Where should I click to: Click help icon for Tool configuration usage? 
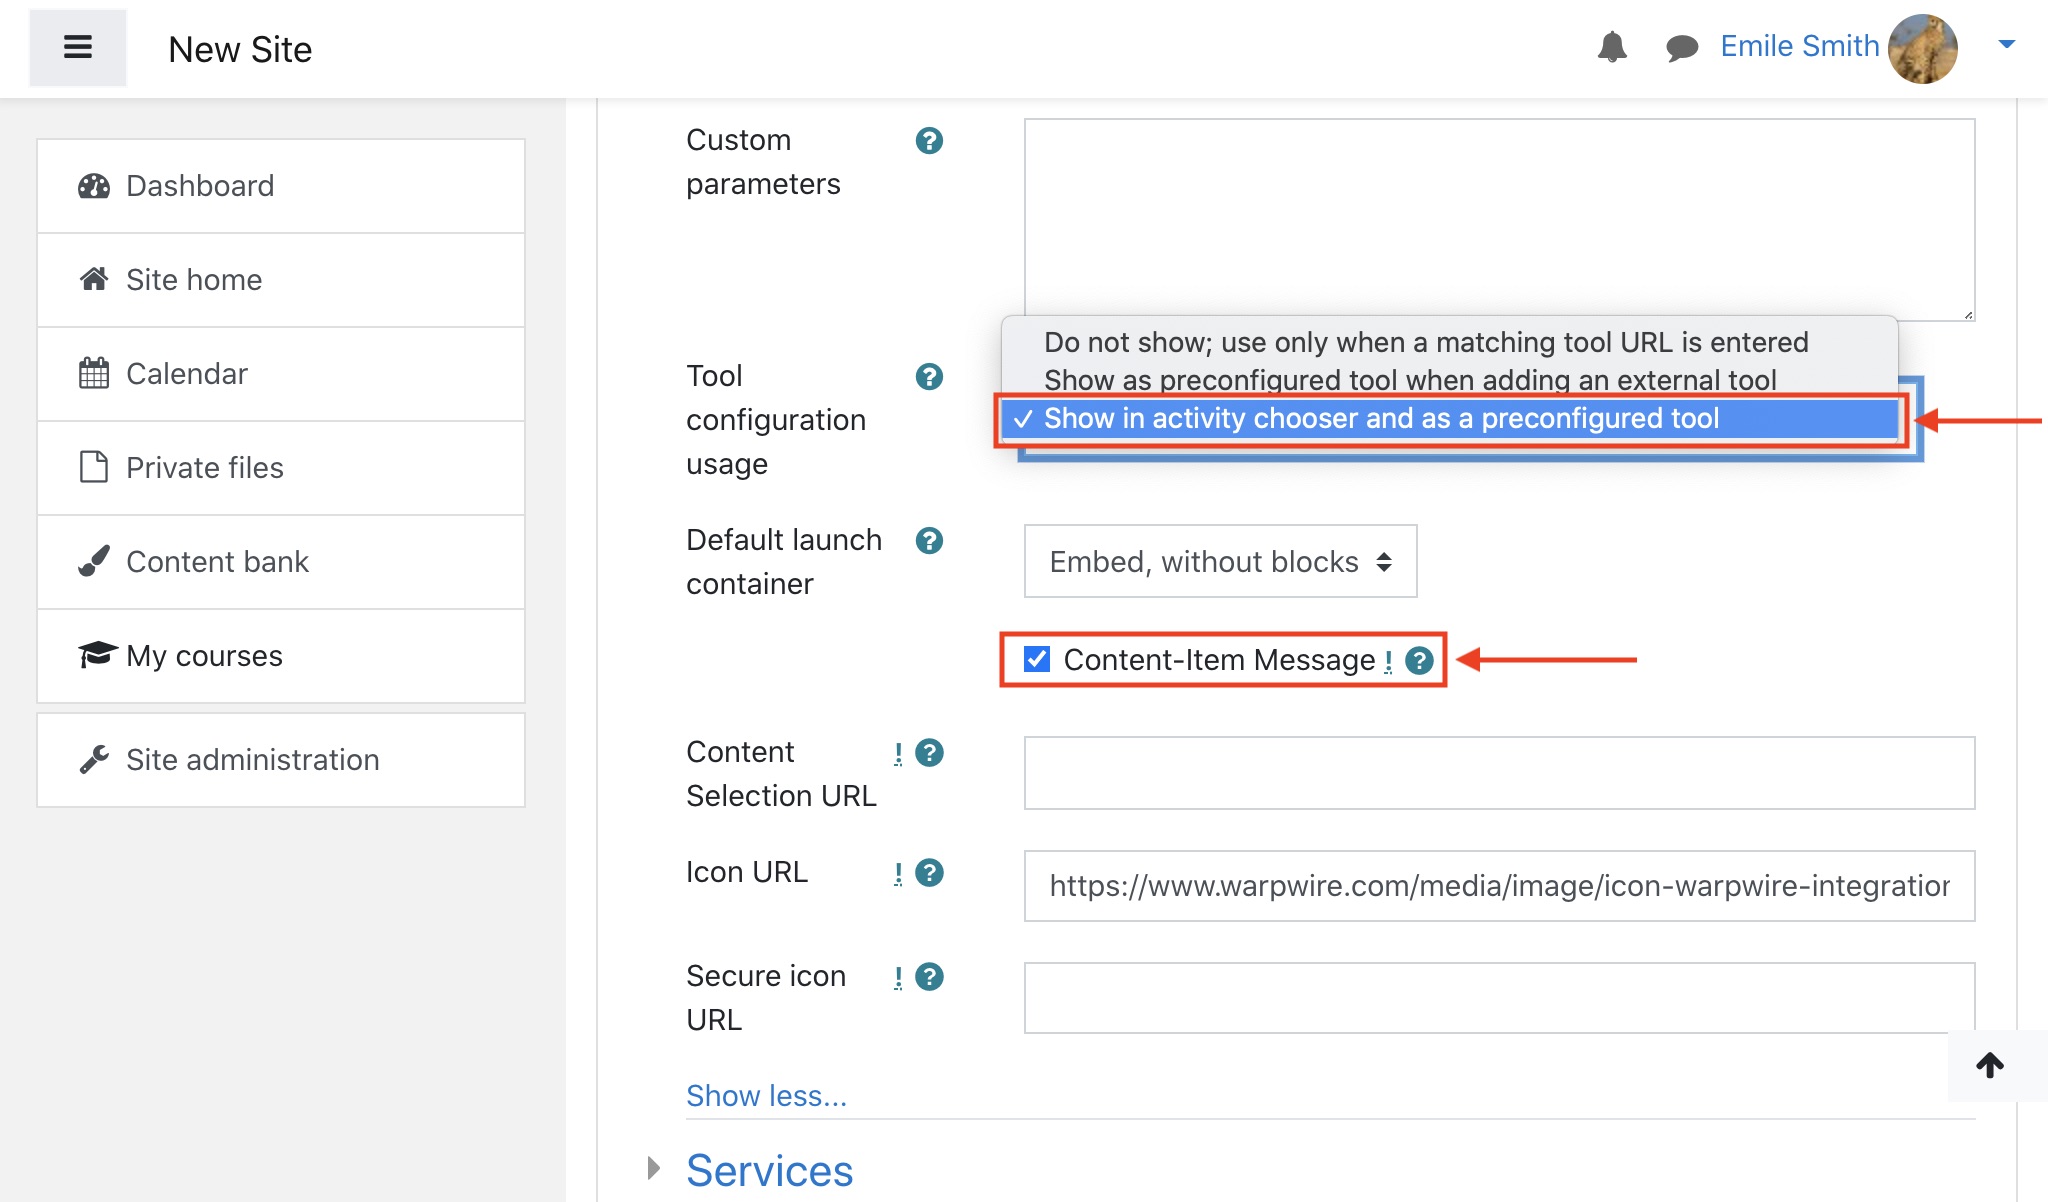(x=929, y=377)
